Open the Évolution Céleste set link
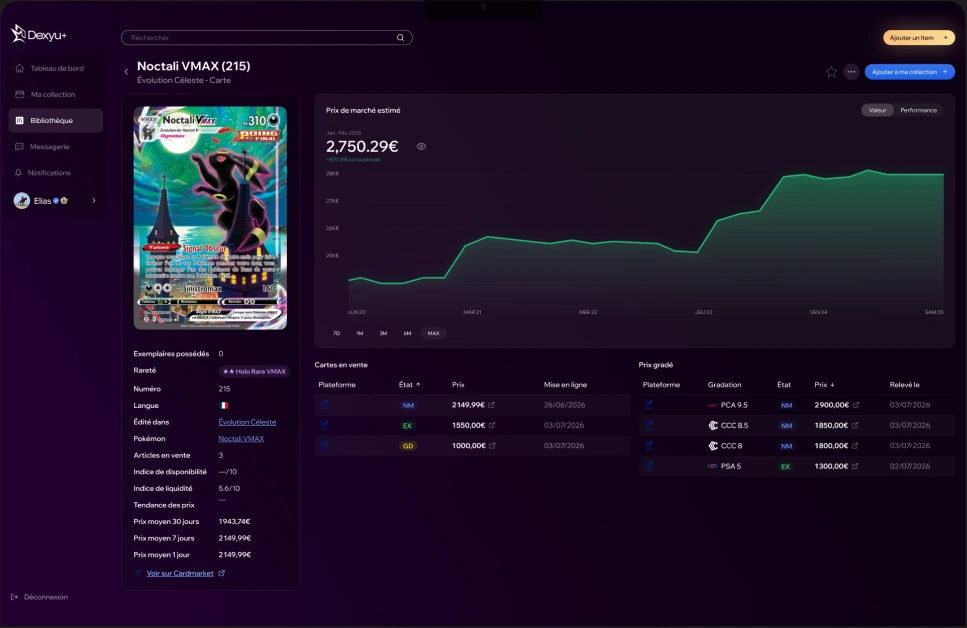 click(247, 423)
